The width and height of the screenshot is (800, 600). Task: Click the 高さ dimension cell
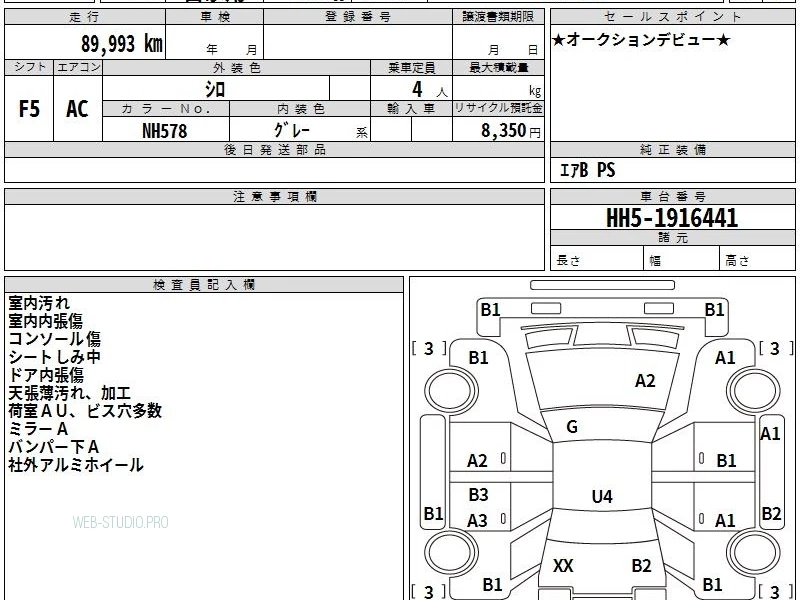(x=757, y=258)
